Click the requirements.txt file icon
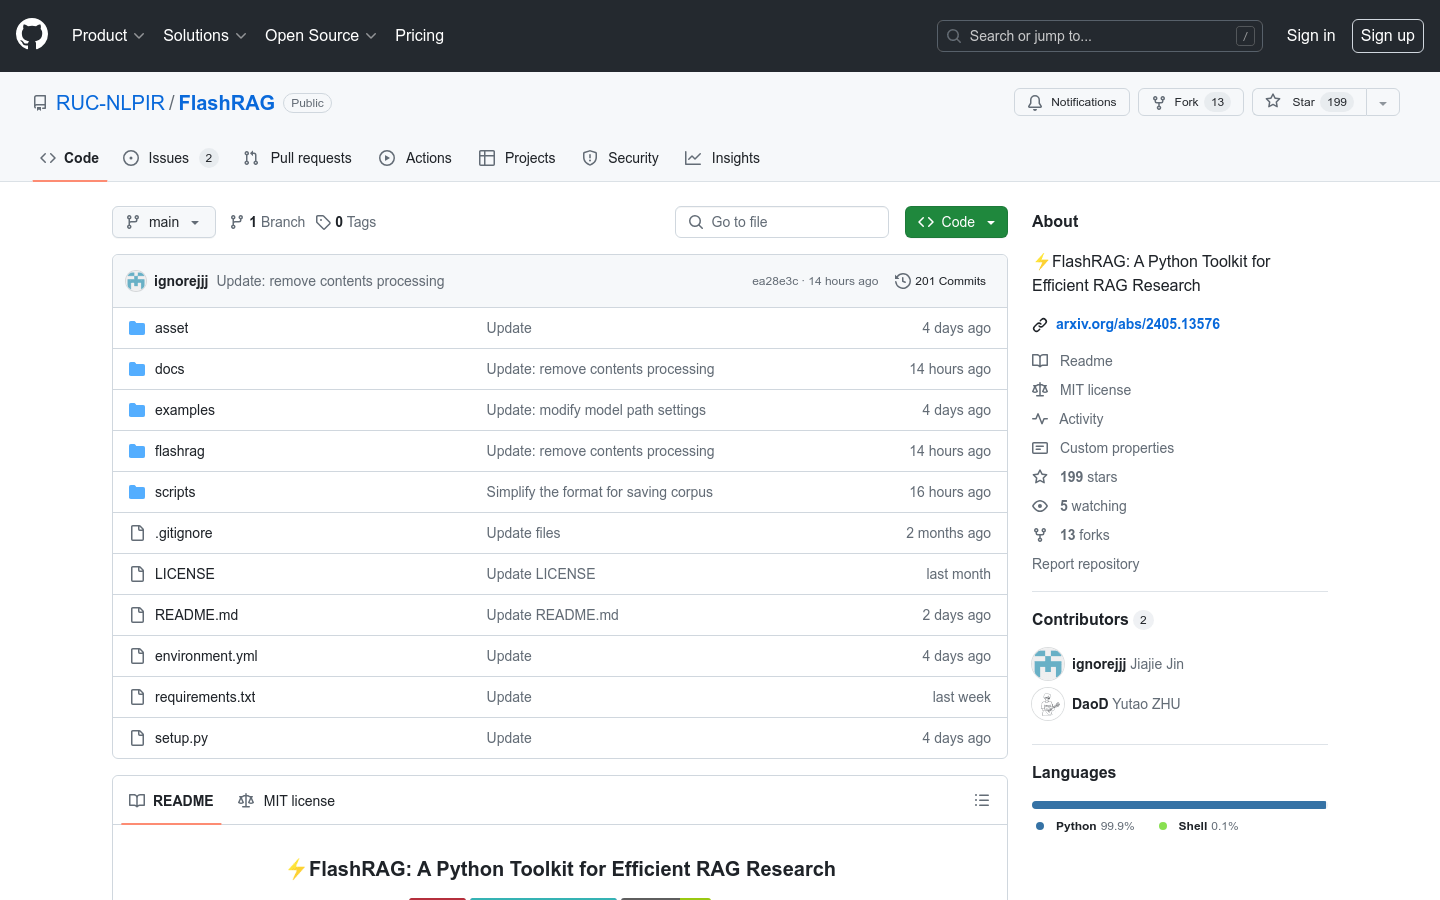 click(137, 697)
